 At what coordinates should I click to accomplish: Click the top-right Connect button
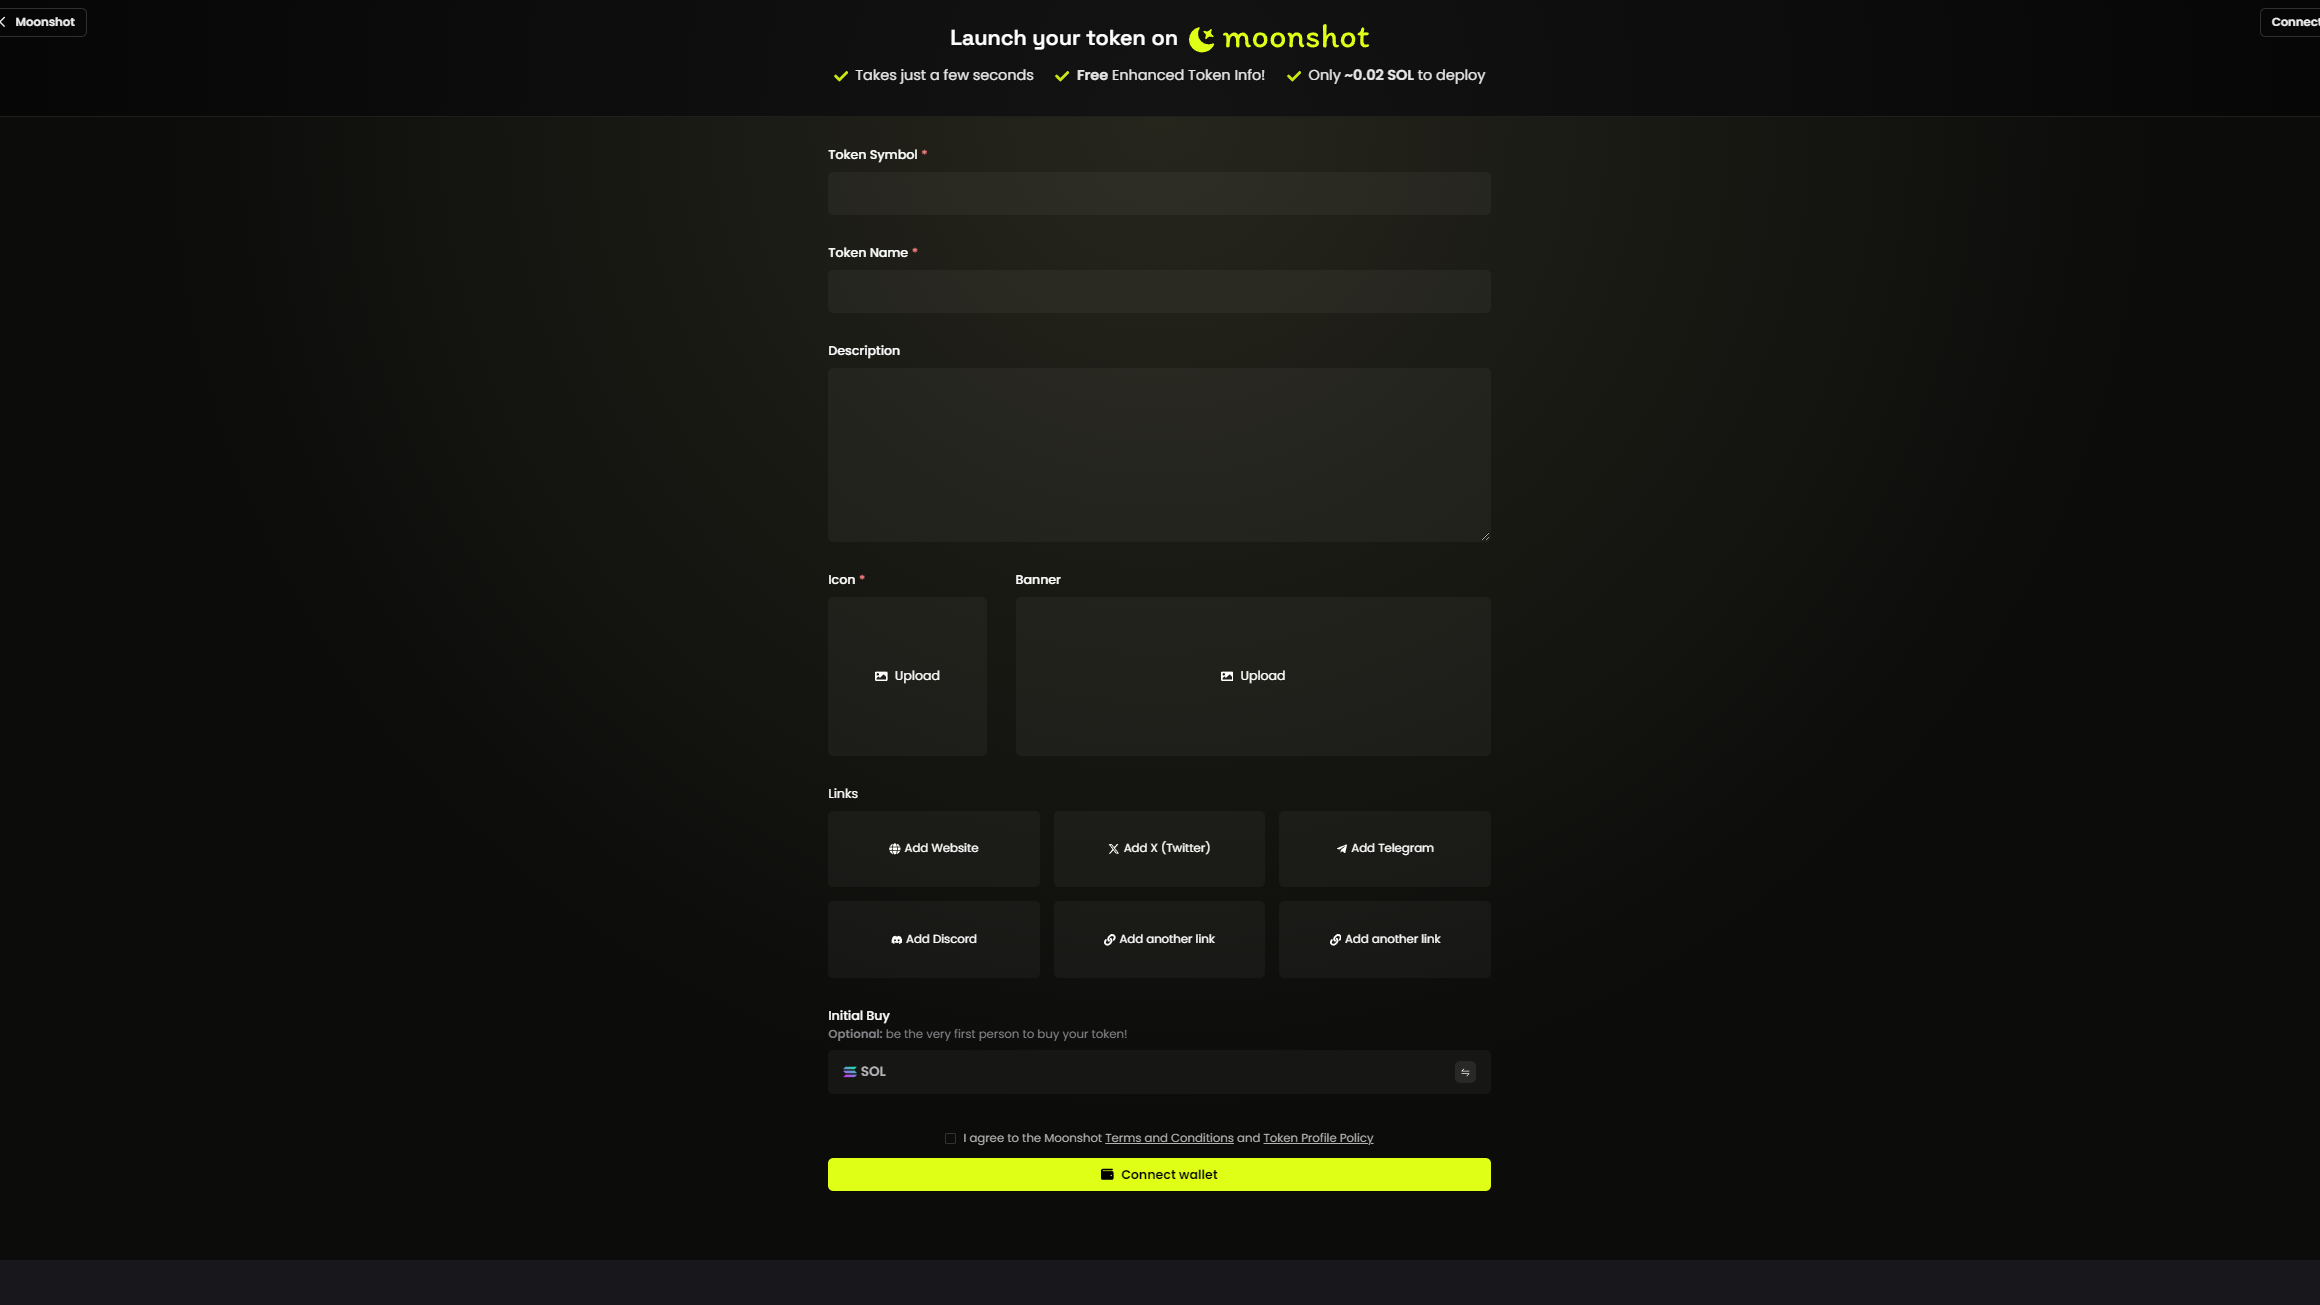click(x=2292, y=22)
